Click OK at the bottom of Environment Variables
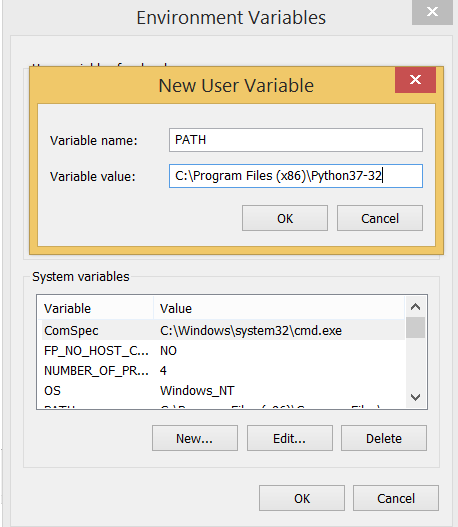 pyautogui.click(x=302, y=498)
